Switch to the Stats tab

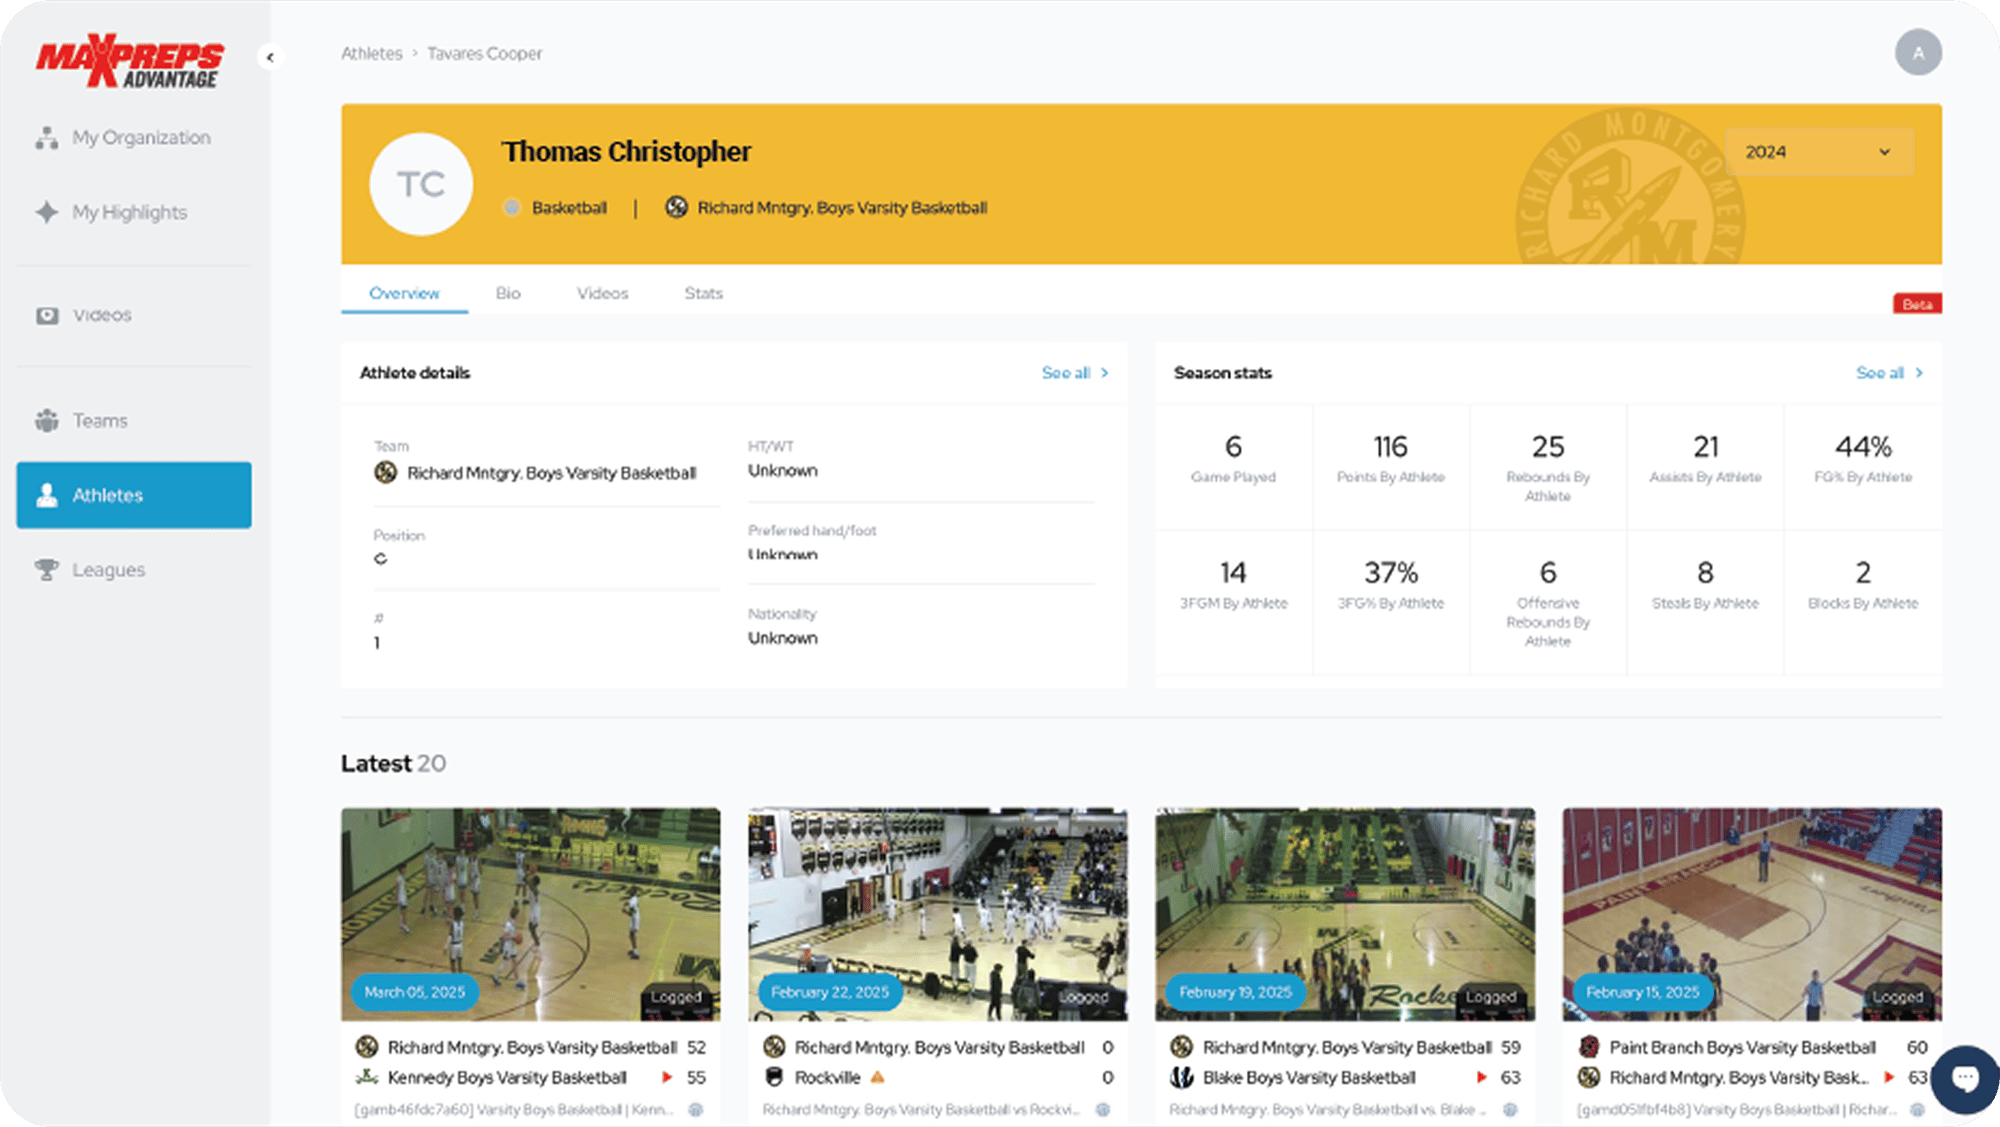coord(703,293)
